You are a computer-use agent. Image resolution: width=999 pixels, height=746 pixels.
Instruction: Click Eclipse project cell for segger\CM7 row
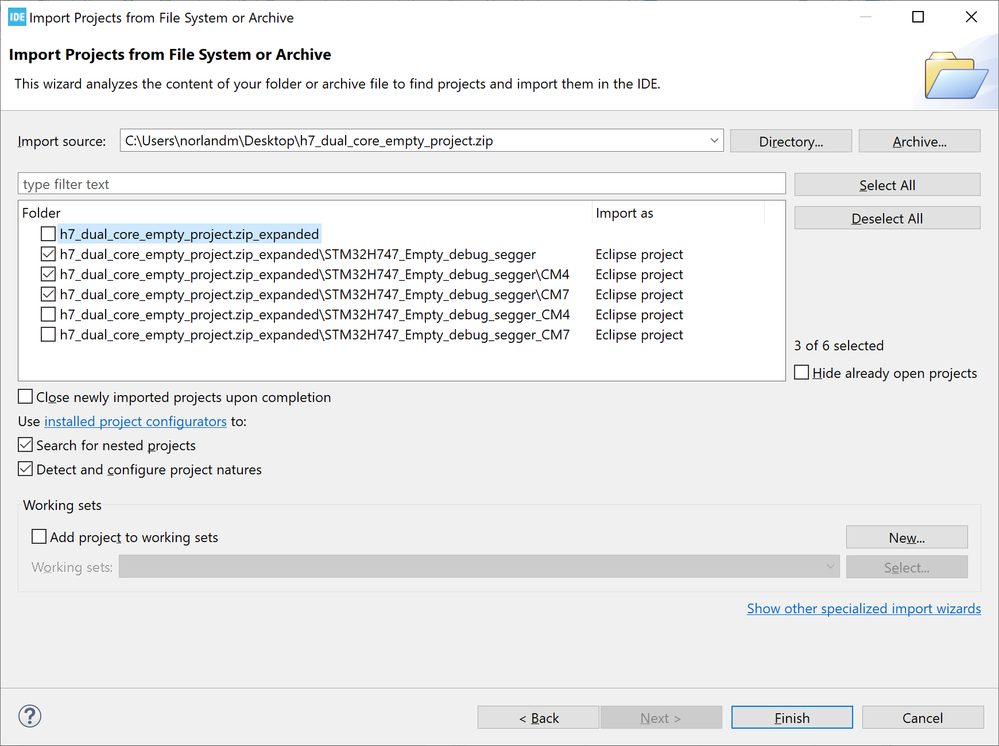[x=639, y=294]
